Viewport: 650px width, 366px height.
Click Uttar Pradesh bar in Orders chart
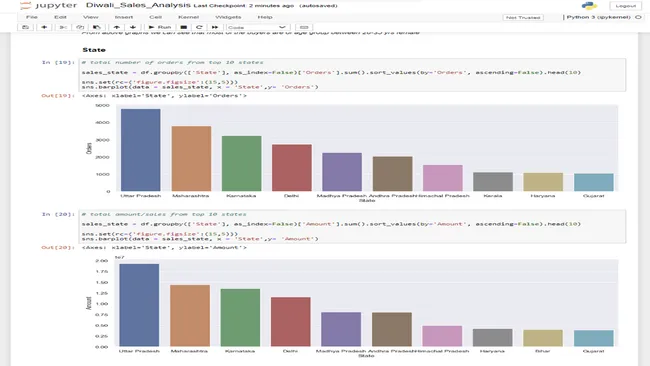[x=141, y=150]
